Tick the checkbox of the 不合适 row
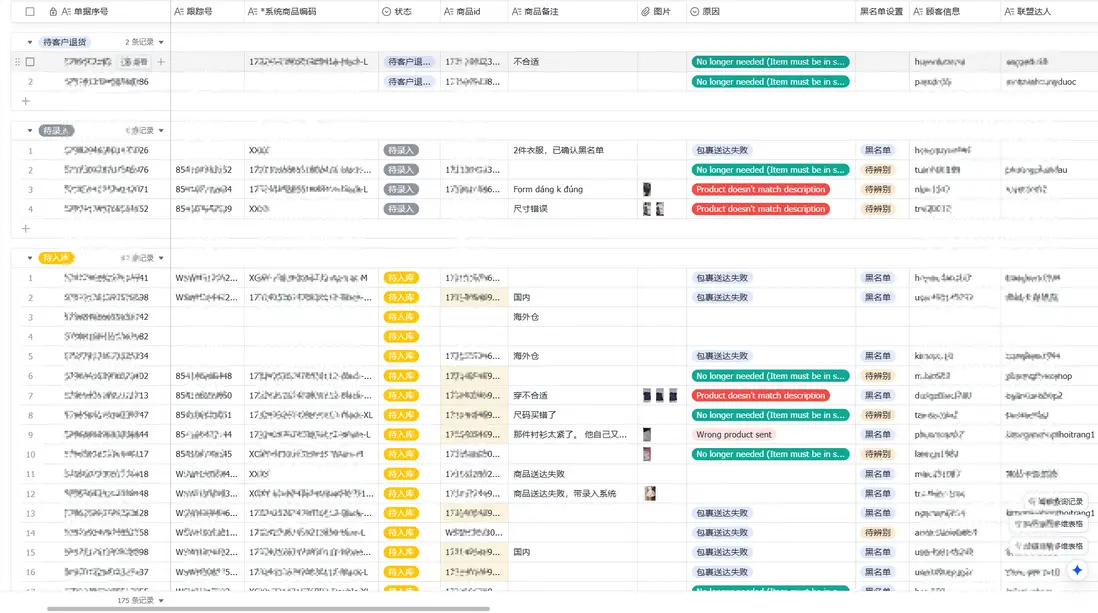This screenshot has height=613, width=1098. (x=30, y=62)
